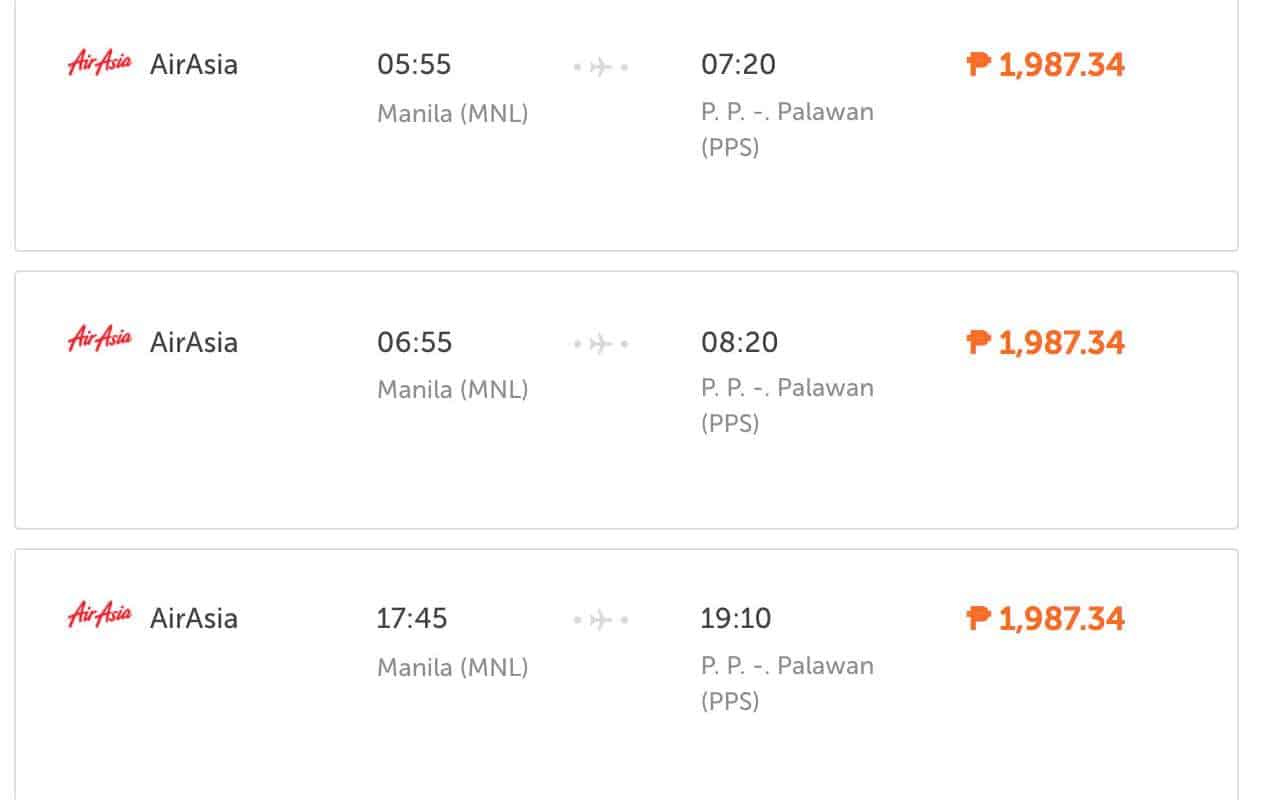Viewport: 1261px width, 800px height.
Task: Click the 06:55 departure time
Action: pos(414,342)
